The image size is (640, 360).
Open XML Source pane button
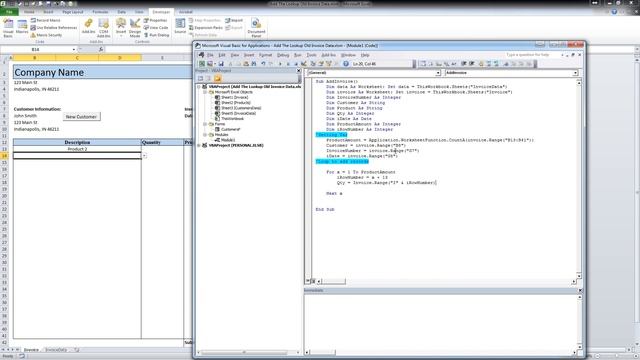(180, 26)
